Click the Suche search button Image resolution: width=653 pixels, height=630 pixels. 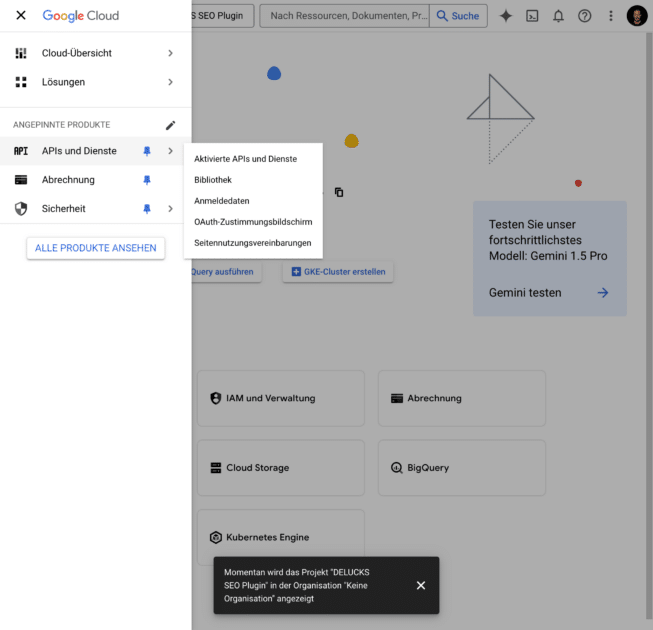point(458,16)
